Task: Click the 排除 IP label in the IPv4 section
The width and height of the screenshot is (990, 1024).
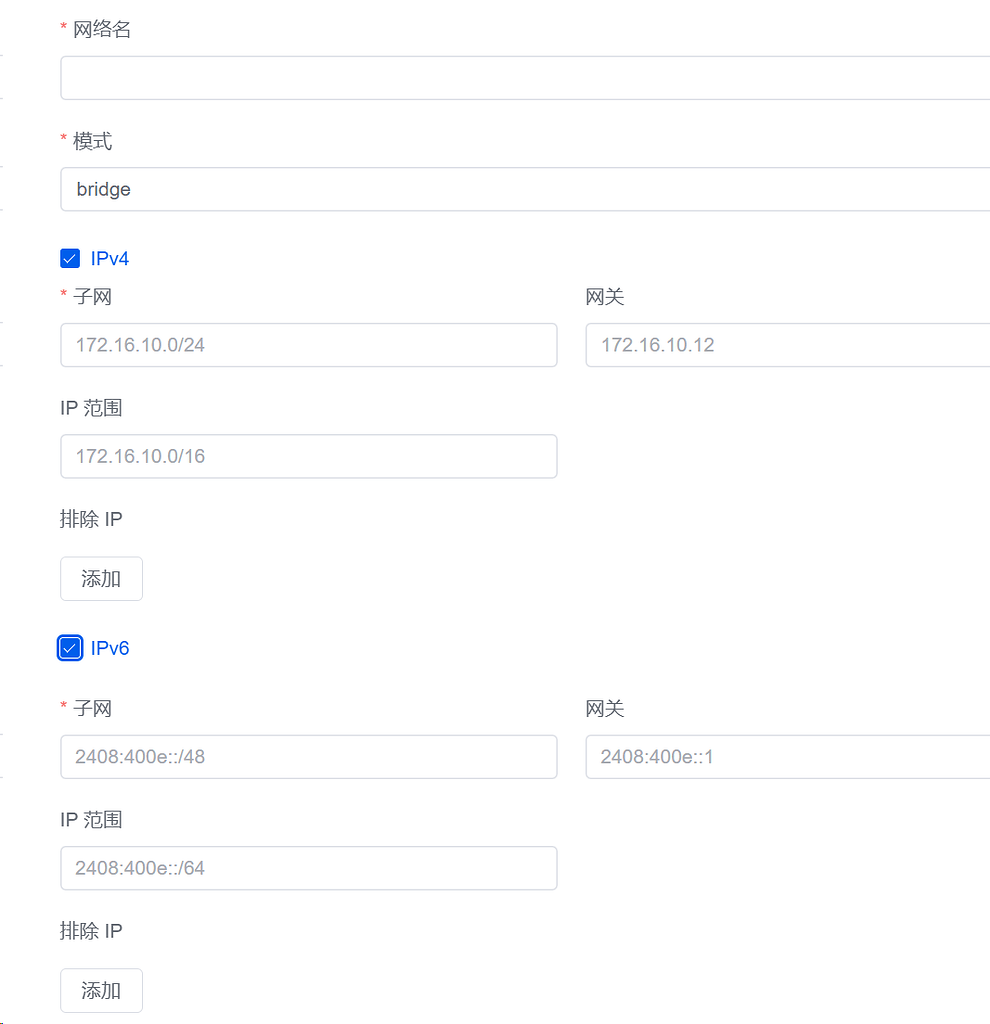Action: (x=91, y=519)
